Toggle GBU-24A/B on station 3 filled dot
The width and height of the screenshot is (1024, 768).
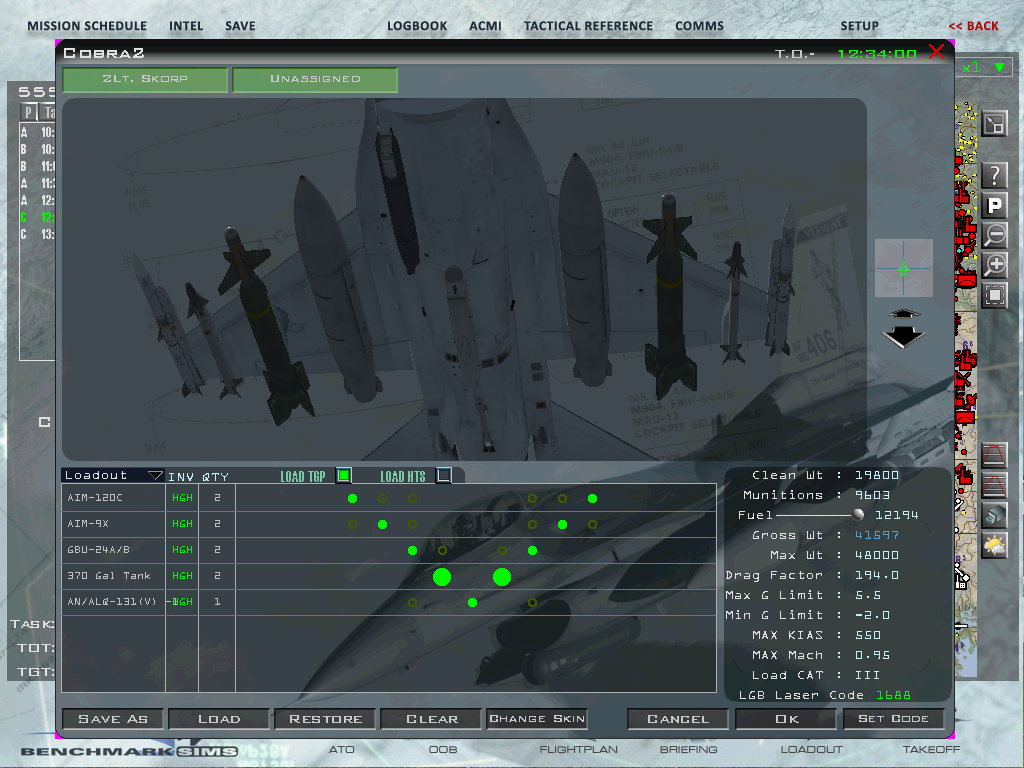click(x=412, y=551)
